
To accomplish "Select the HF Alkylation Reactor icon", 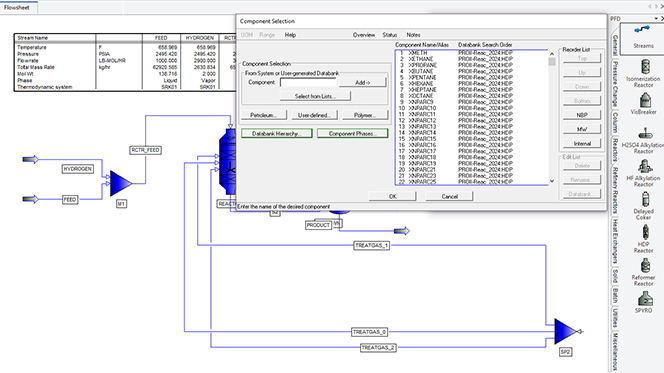I will click(x=645, y=167).
